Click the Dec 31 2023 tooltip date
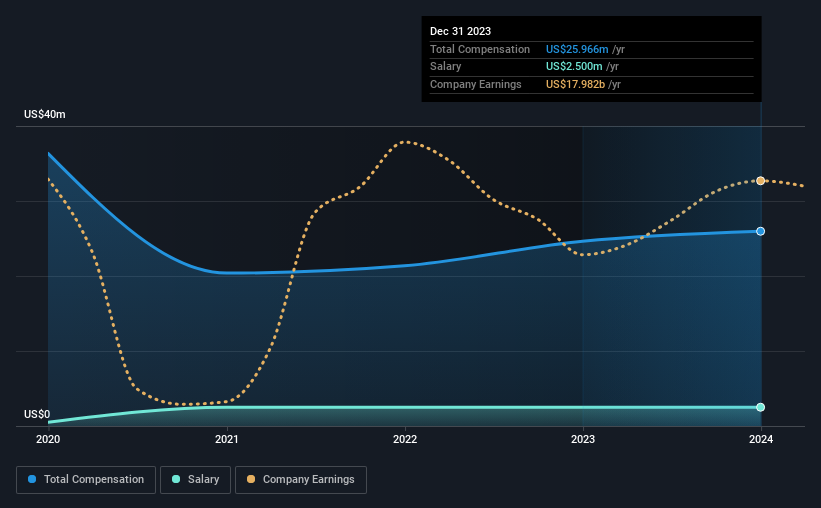 pos(460,31)
